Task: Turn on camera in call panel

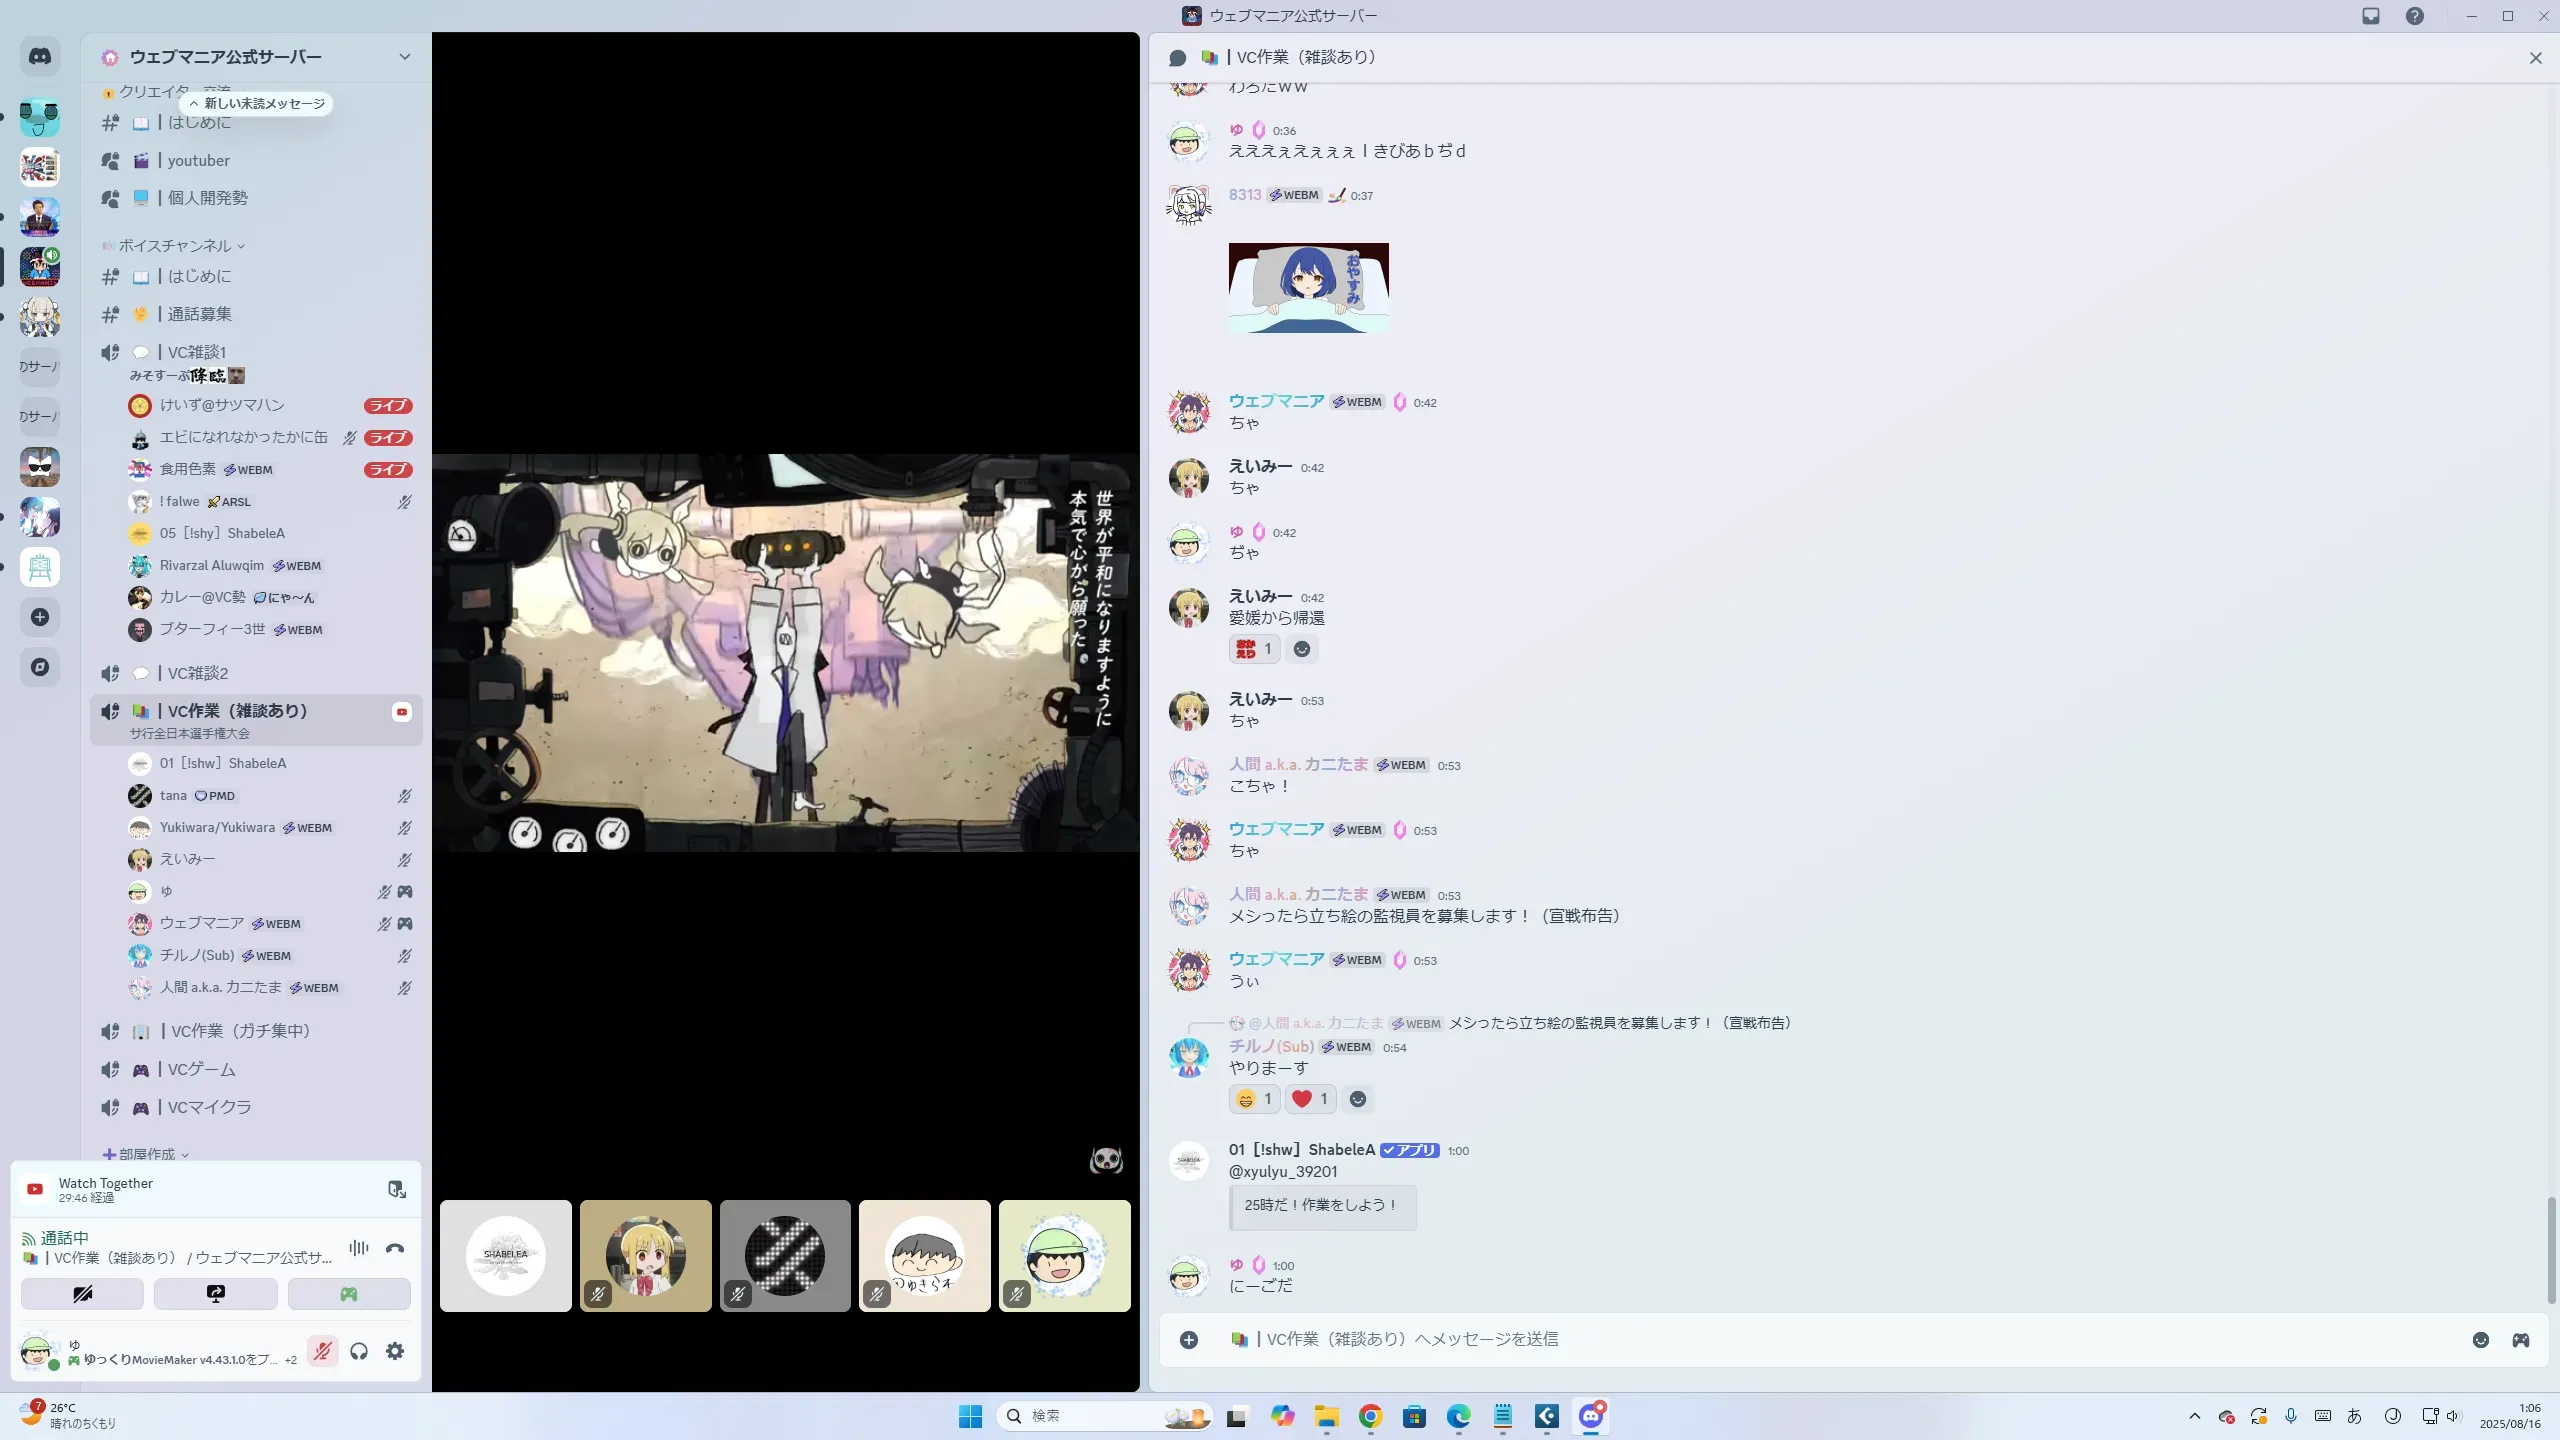Action: point(82,1294)
